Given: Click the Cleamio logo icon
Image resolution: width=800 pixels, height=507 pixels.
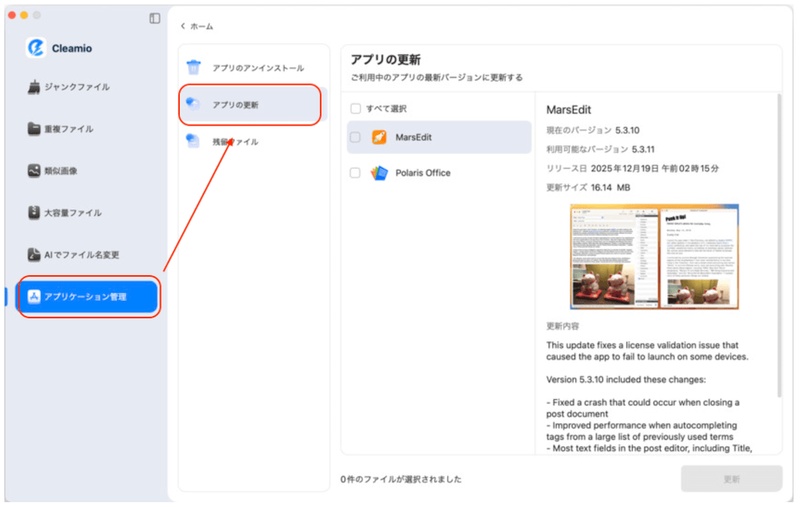Looking at the screenshot, I should click(x=36, y=48).
